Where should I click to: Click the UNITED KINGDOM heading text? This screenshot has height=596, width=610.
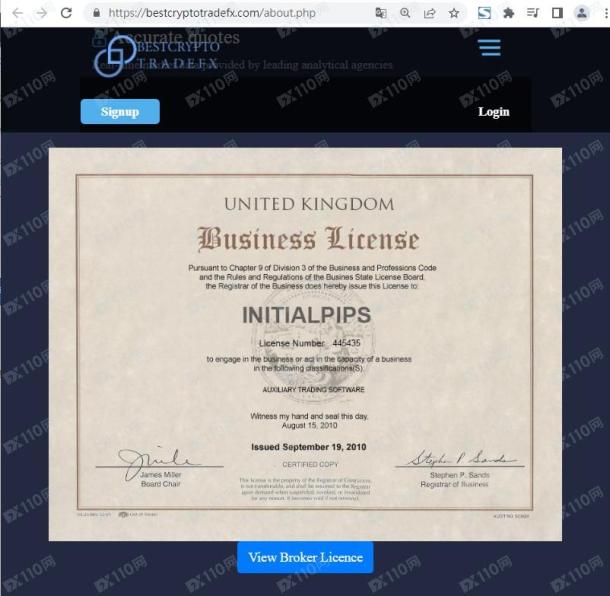click(x=309, y=204)
